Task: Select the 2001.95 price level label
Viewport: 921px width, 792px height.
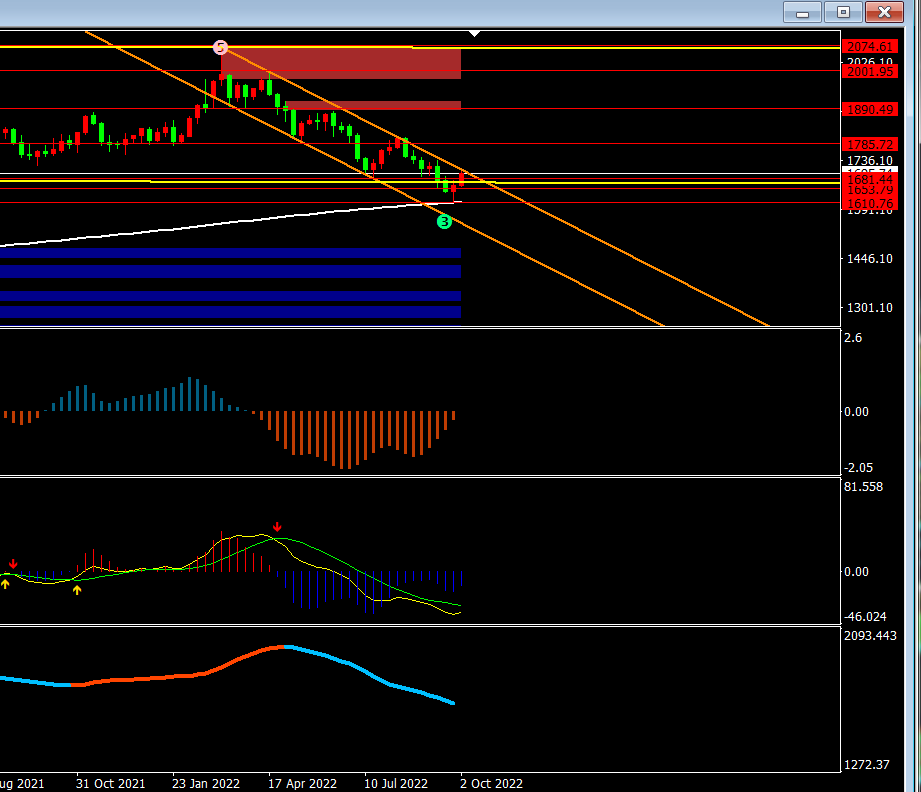Action: coord(870,72)
